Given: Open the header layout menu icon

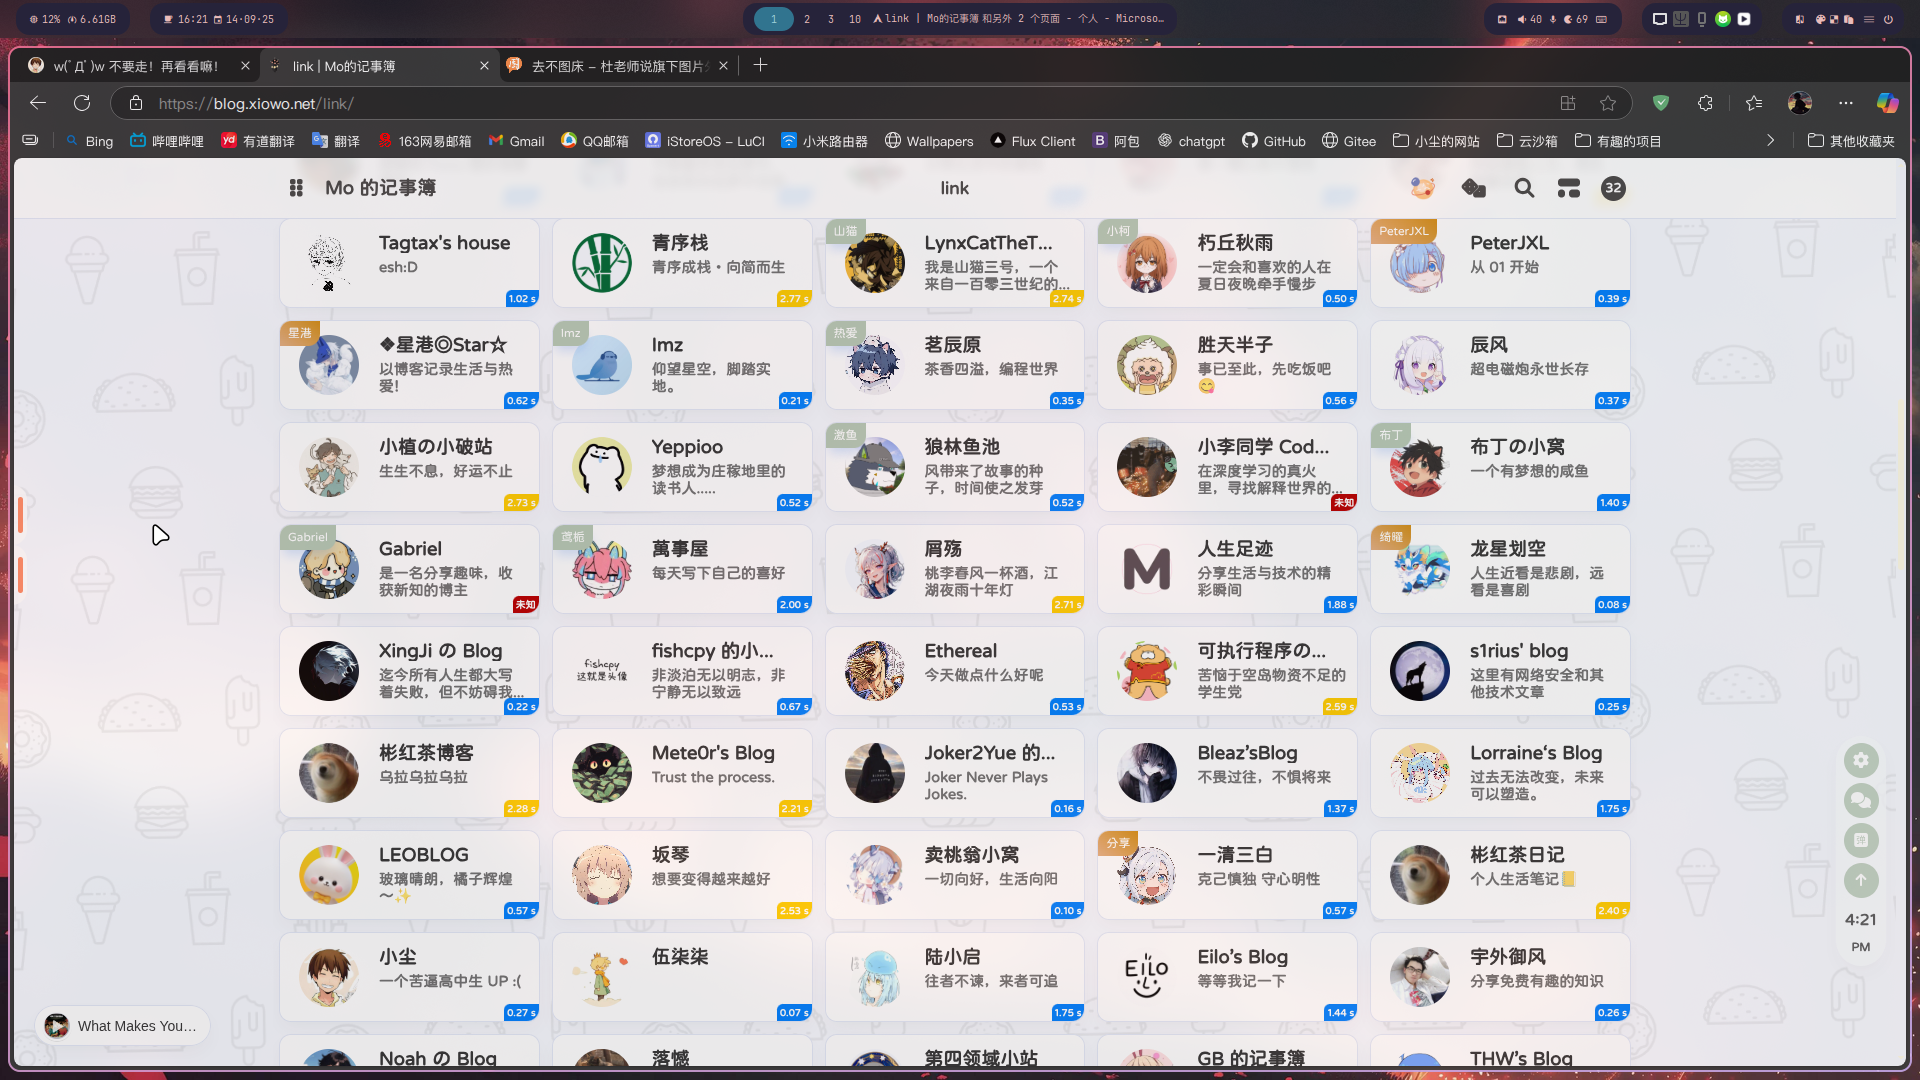Looking at the screenshot, I should [1568, 188].
